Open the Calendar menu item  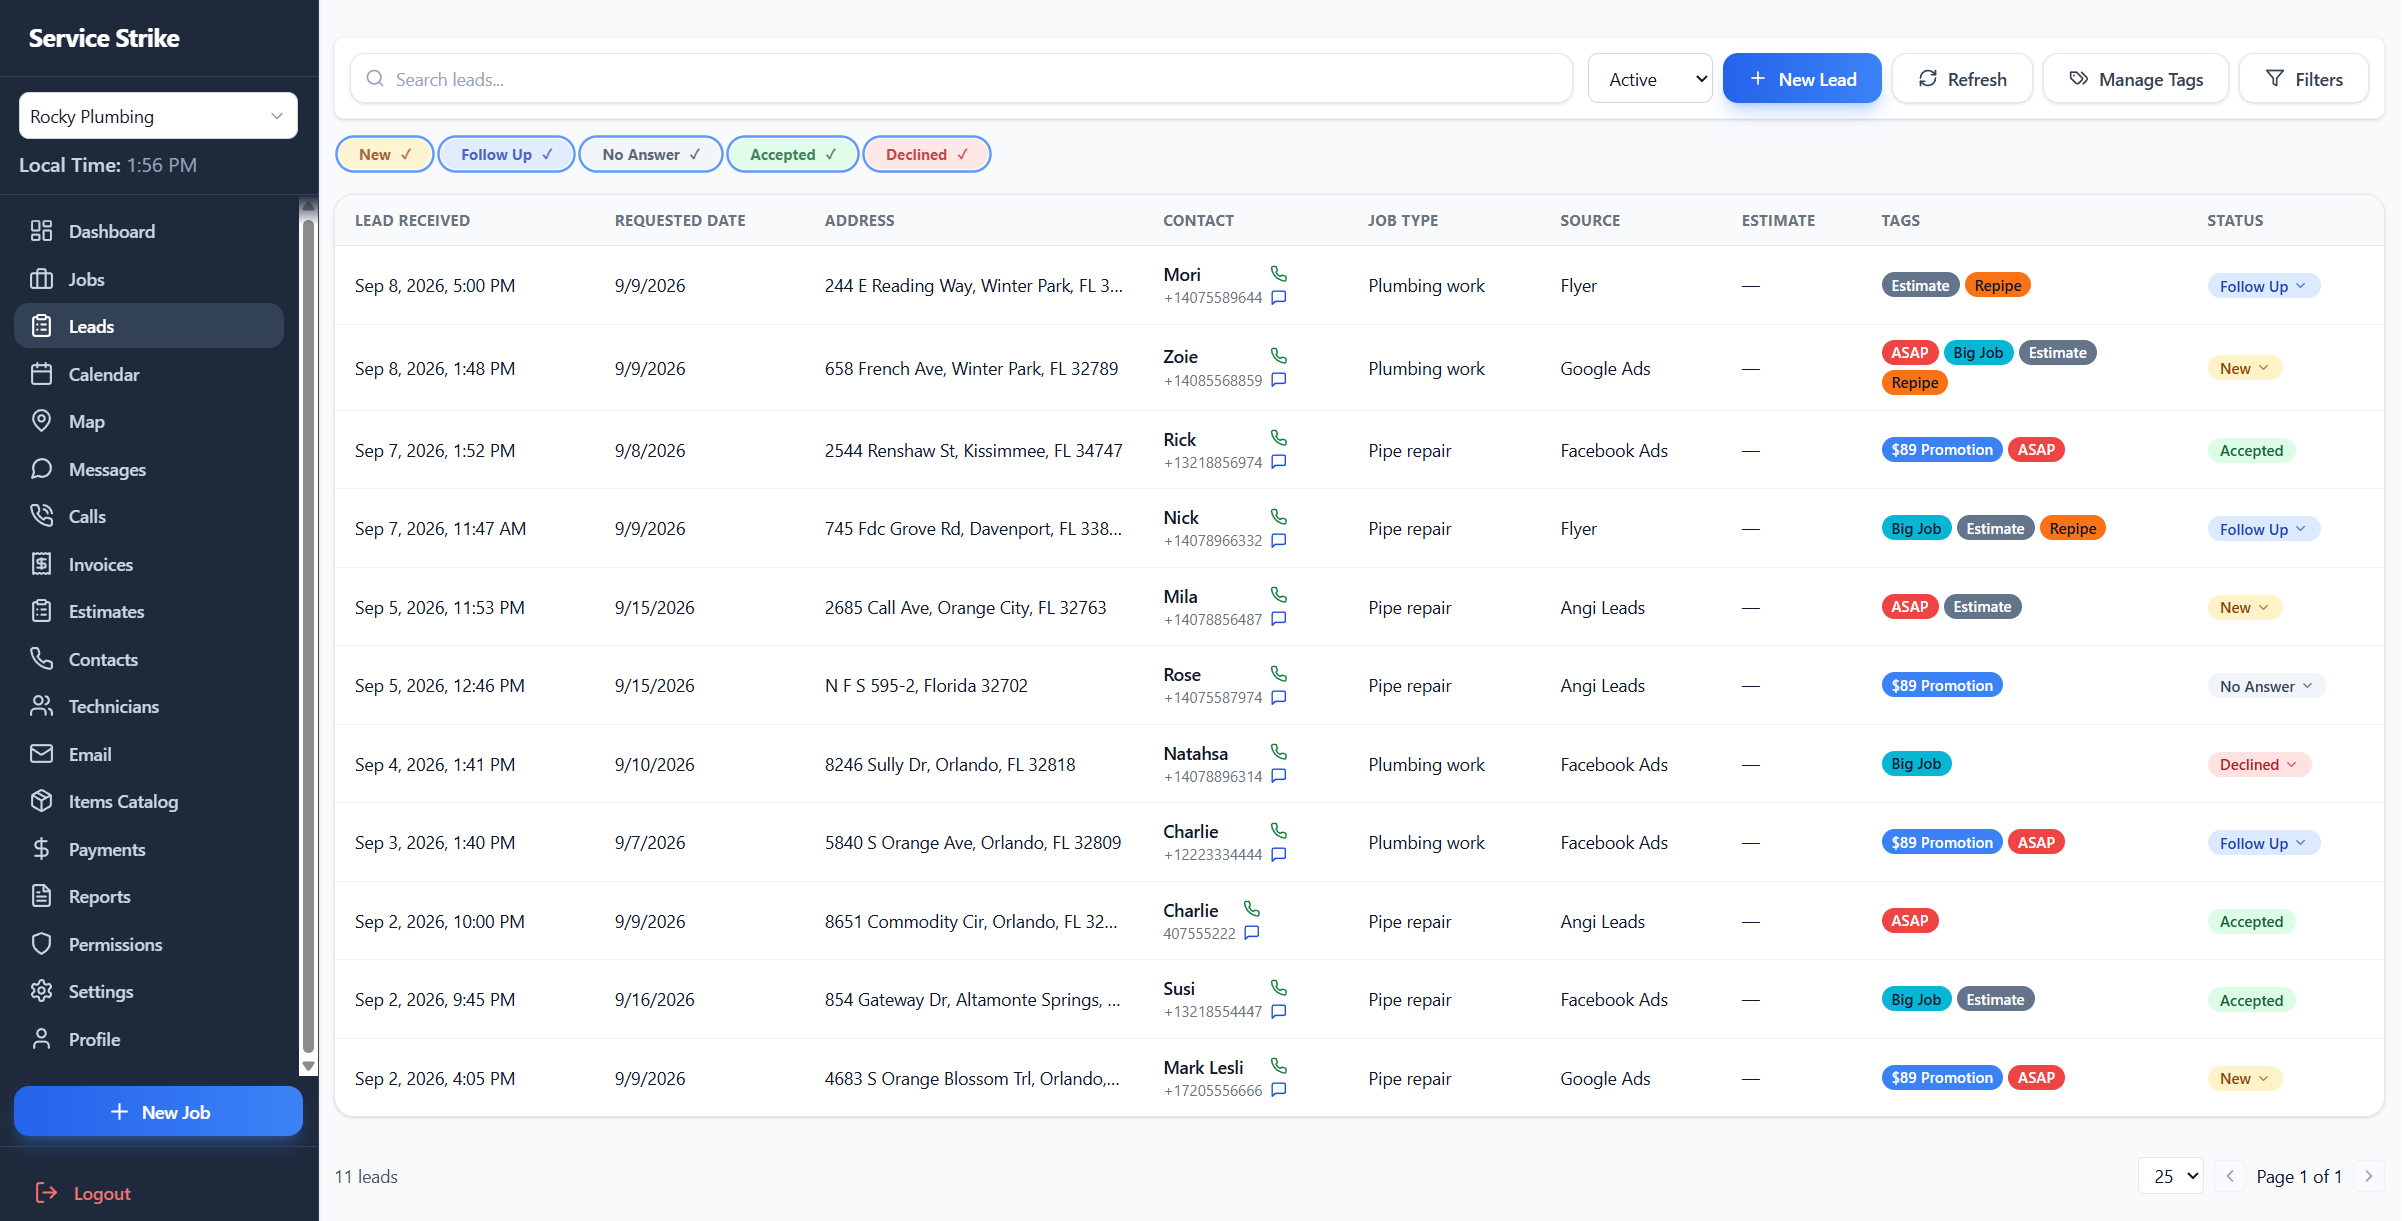[149, 374]
